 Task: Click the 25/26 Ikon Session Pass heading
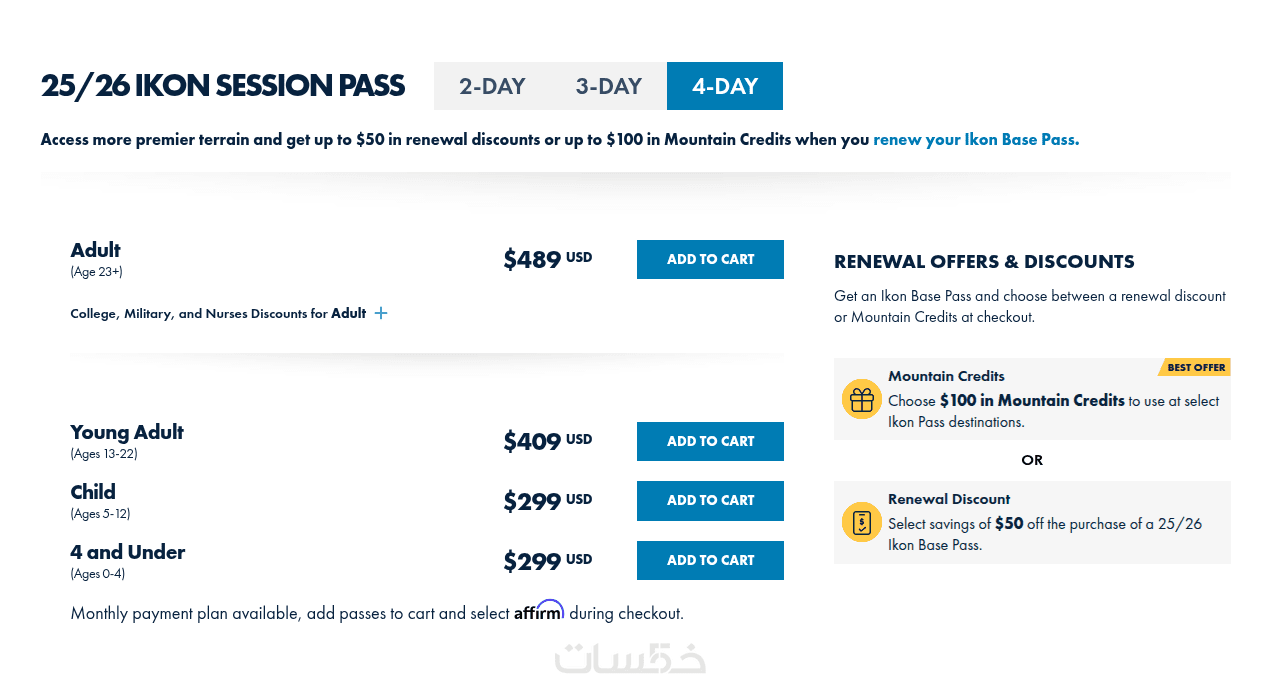pos(223,86)
